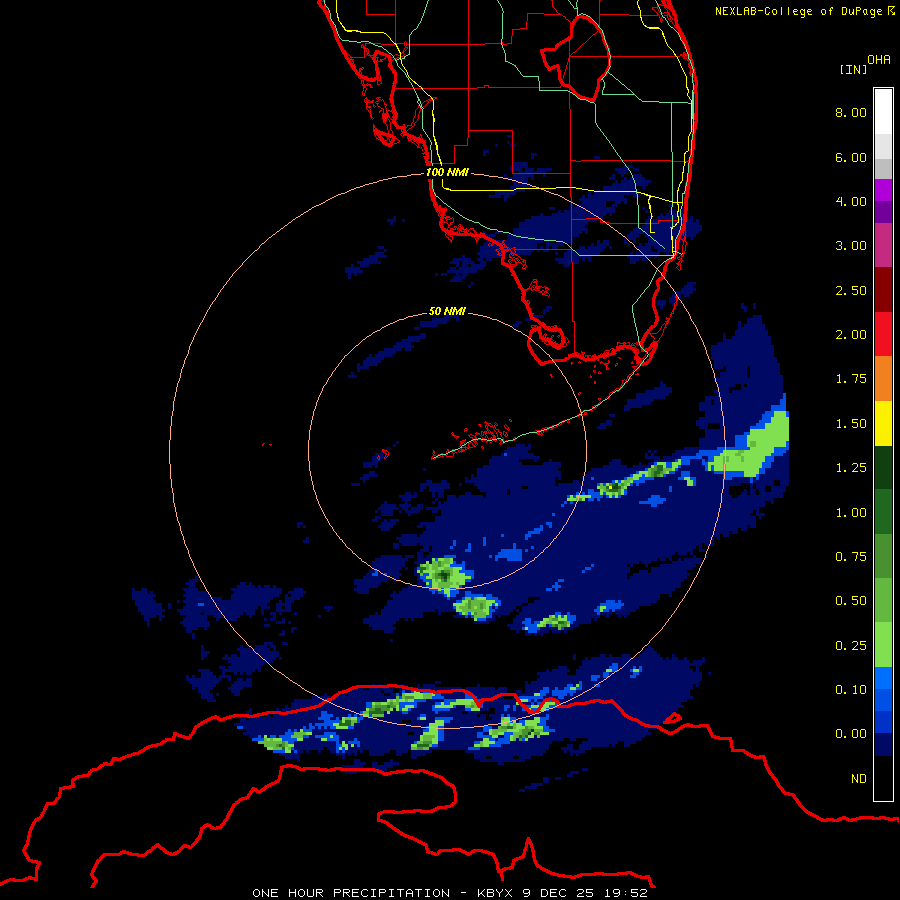Click the green 1.00 legend swatch
900x900 pixels.
tap(883, 512)
